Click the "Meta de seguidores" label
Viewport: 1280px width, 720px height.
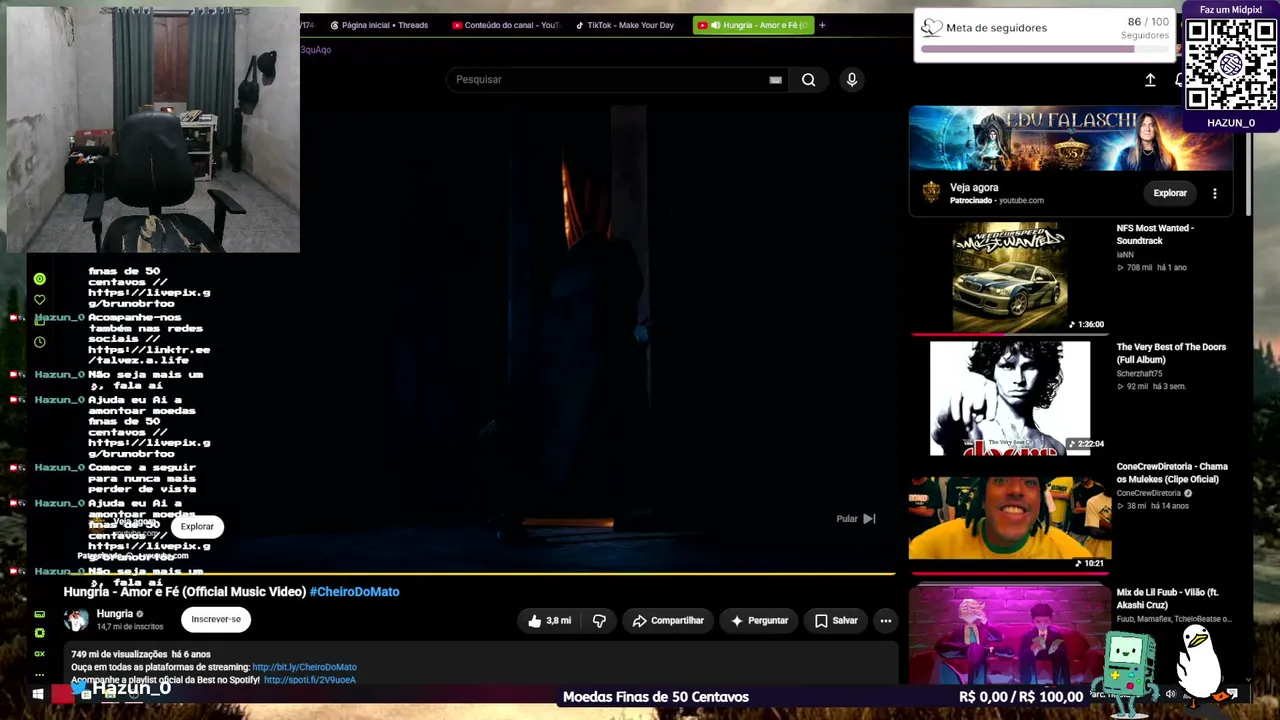pos(996,28)
